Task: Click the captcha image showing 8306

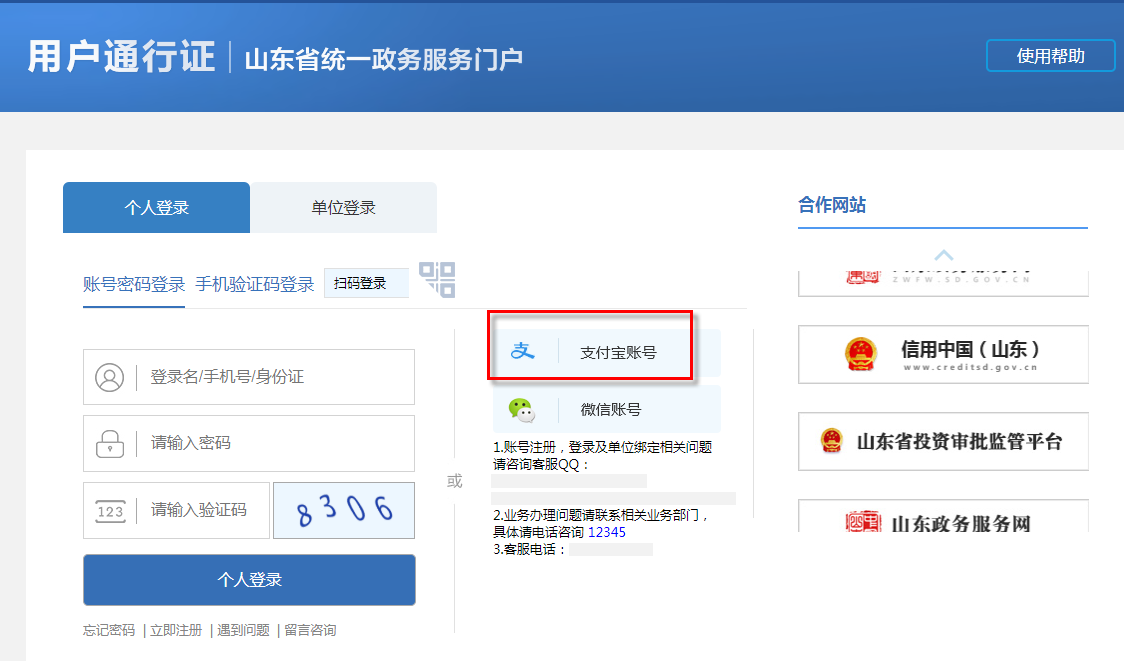Action: click(343, 510)
